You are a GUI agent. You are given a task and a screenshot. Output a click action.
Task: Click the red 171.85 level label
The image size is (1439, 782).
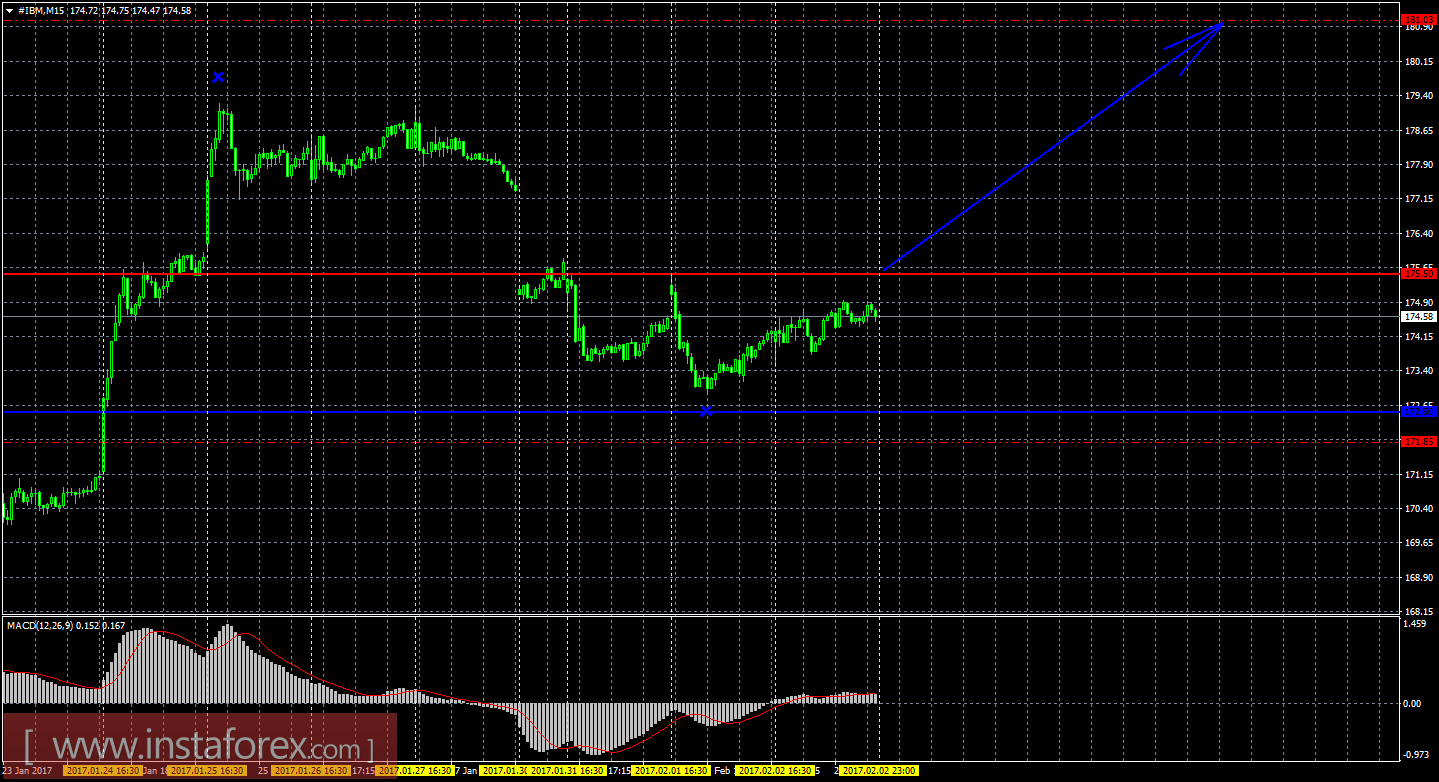[x=1419, y=441]
